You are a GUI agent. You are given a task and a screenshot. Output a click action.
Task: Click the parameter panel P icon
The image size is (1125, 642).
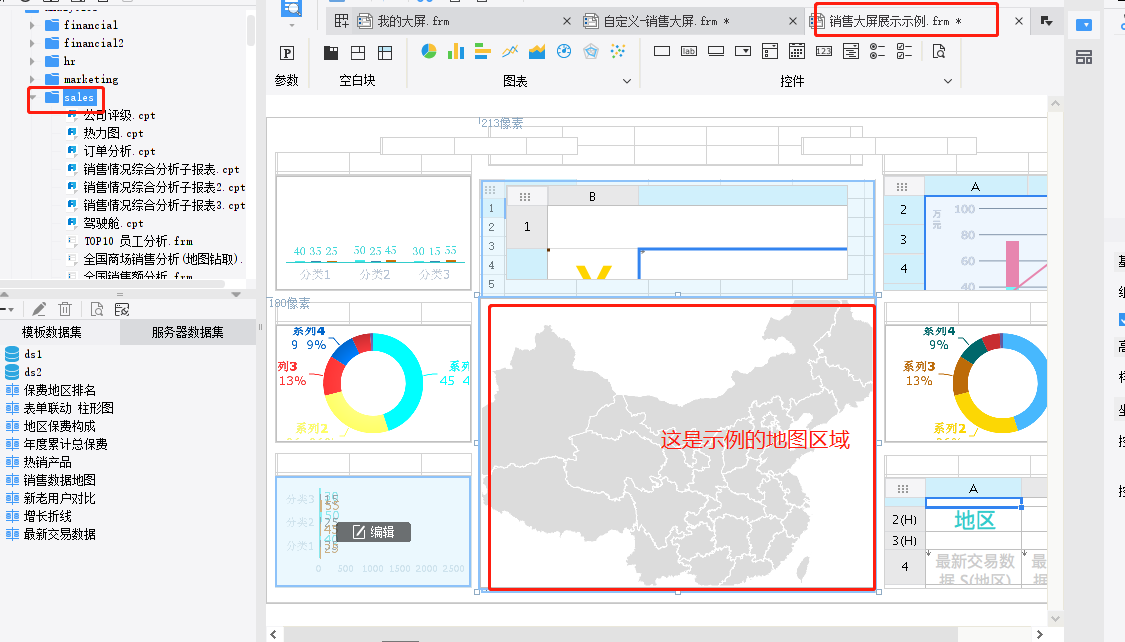tap(287, 52)
